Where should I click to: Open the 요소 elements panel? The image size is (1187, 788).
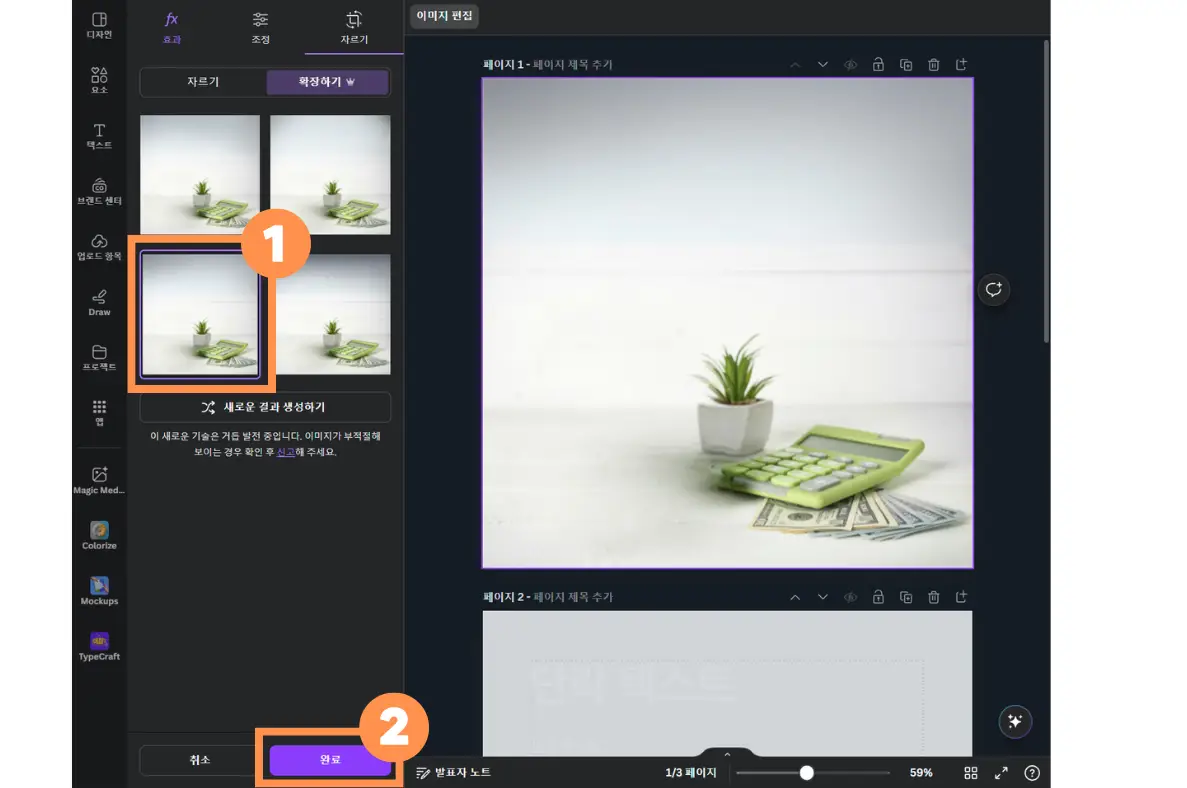point(99,80)
